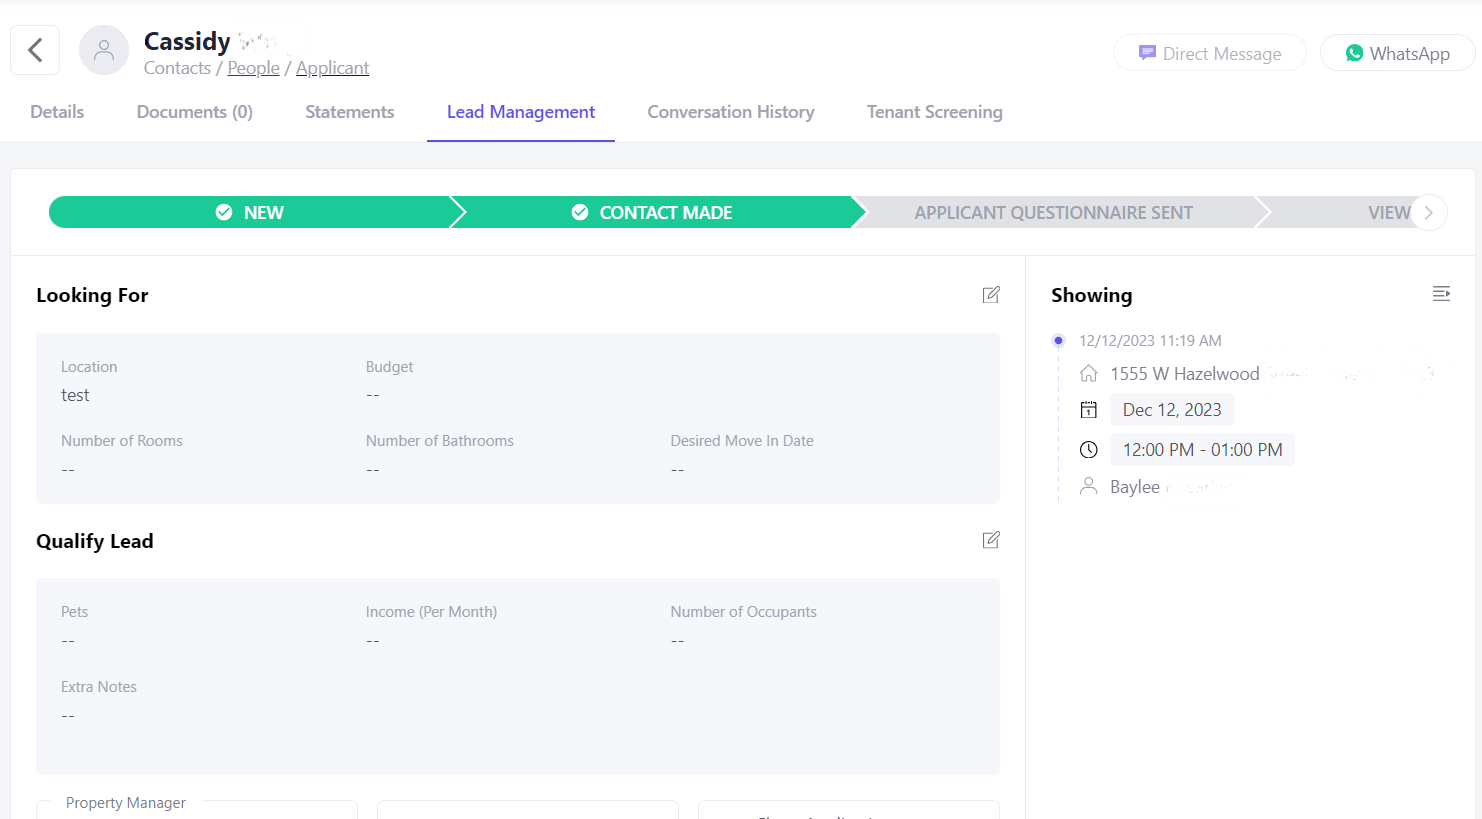Click the clock icon beside showing time
The width and height of the screenshot is (1482, 819).
point(1089,450)
